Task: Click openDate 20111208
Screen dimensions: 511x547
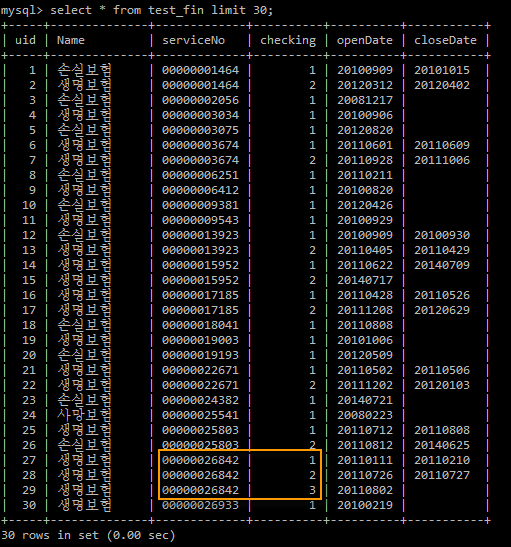Action: coord(365,310)
